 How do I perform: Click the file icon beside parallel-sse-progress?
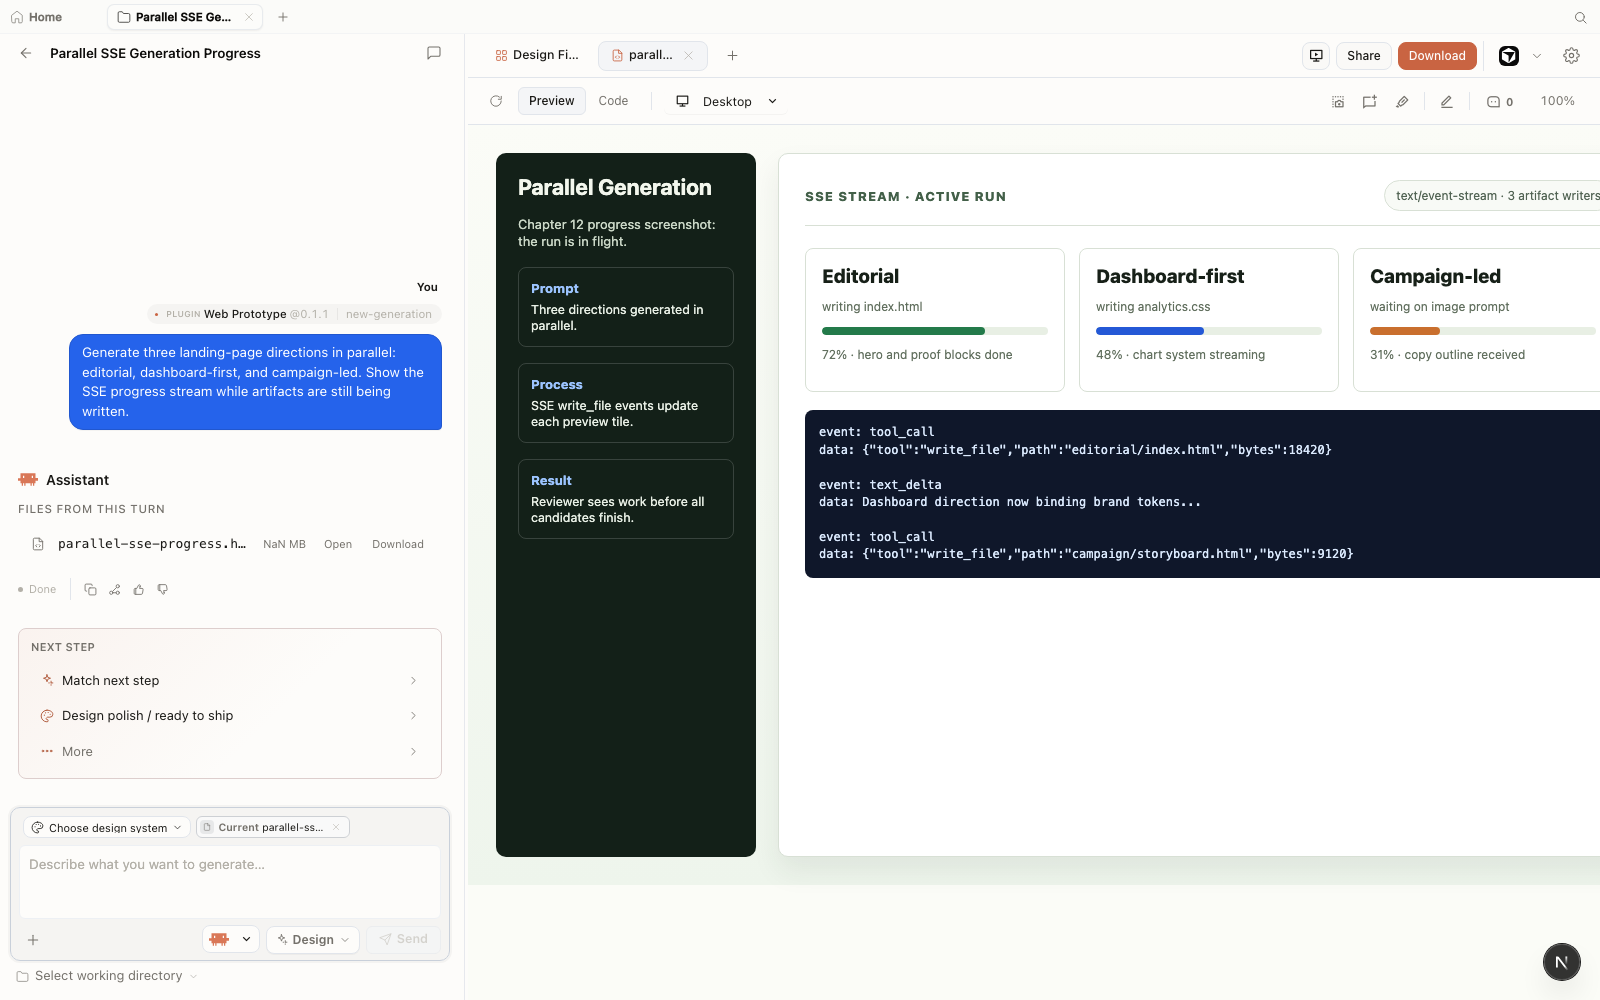(x=38, y=544)
